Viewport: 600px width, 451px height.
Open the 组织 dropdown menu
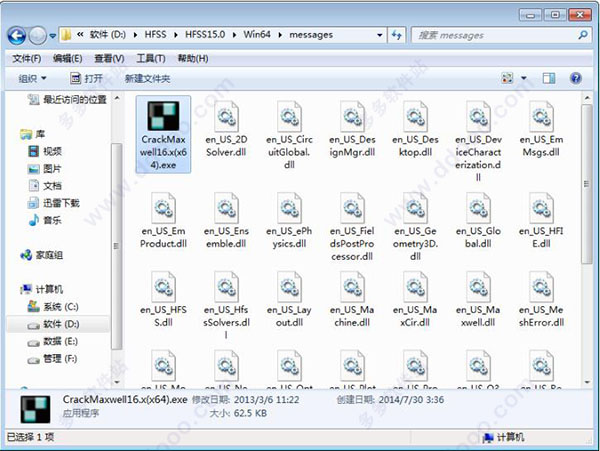coord(32,79)
